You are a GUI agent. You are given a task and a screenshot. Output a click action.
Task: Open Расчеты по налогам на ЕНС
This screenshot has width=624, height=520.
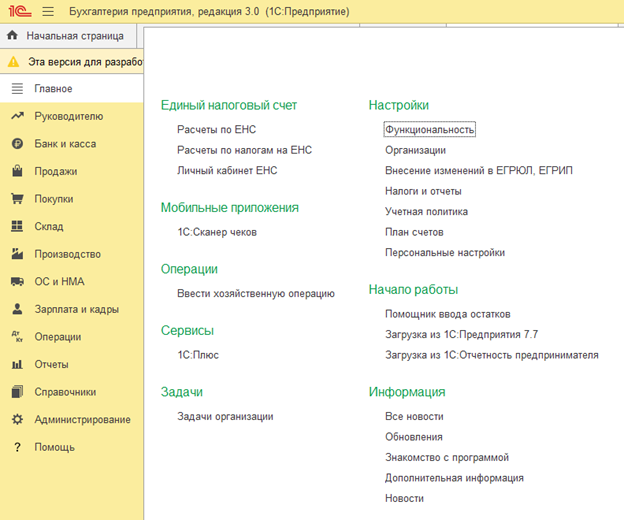coord(244,150)
